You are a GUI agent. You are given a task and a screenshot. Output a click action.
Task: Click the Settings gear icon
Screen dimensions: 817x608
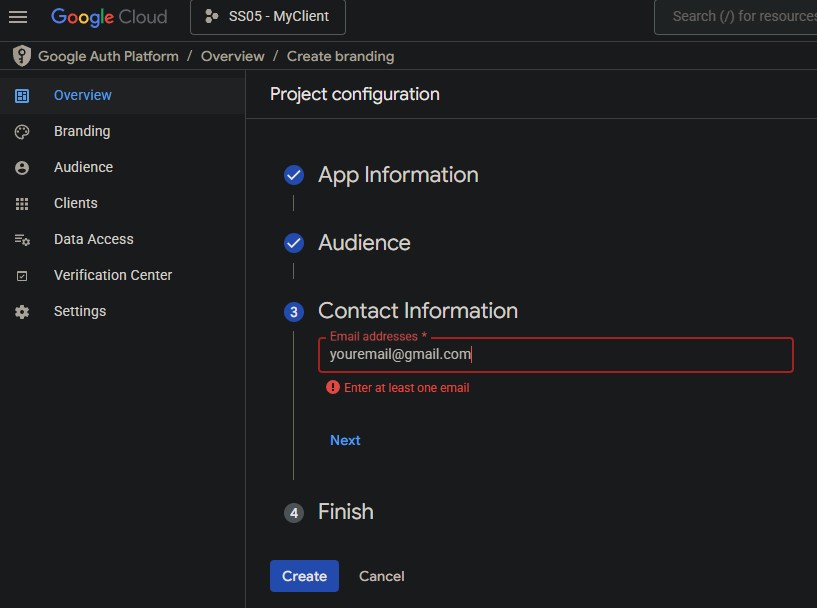[22, 312]
